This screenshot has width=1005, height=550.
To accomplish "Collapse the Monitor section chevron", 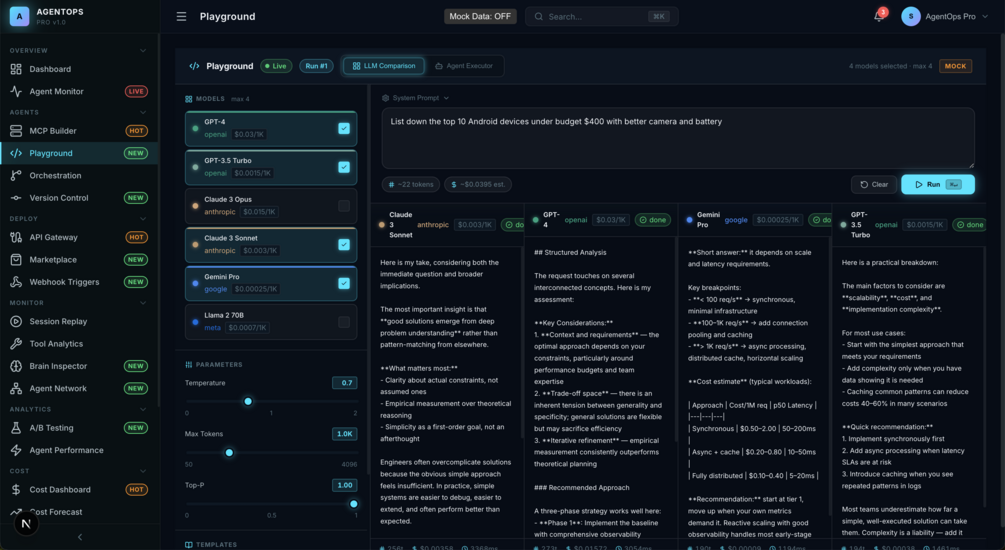I will click(142, 303).
